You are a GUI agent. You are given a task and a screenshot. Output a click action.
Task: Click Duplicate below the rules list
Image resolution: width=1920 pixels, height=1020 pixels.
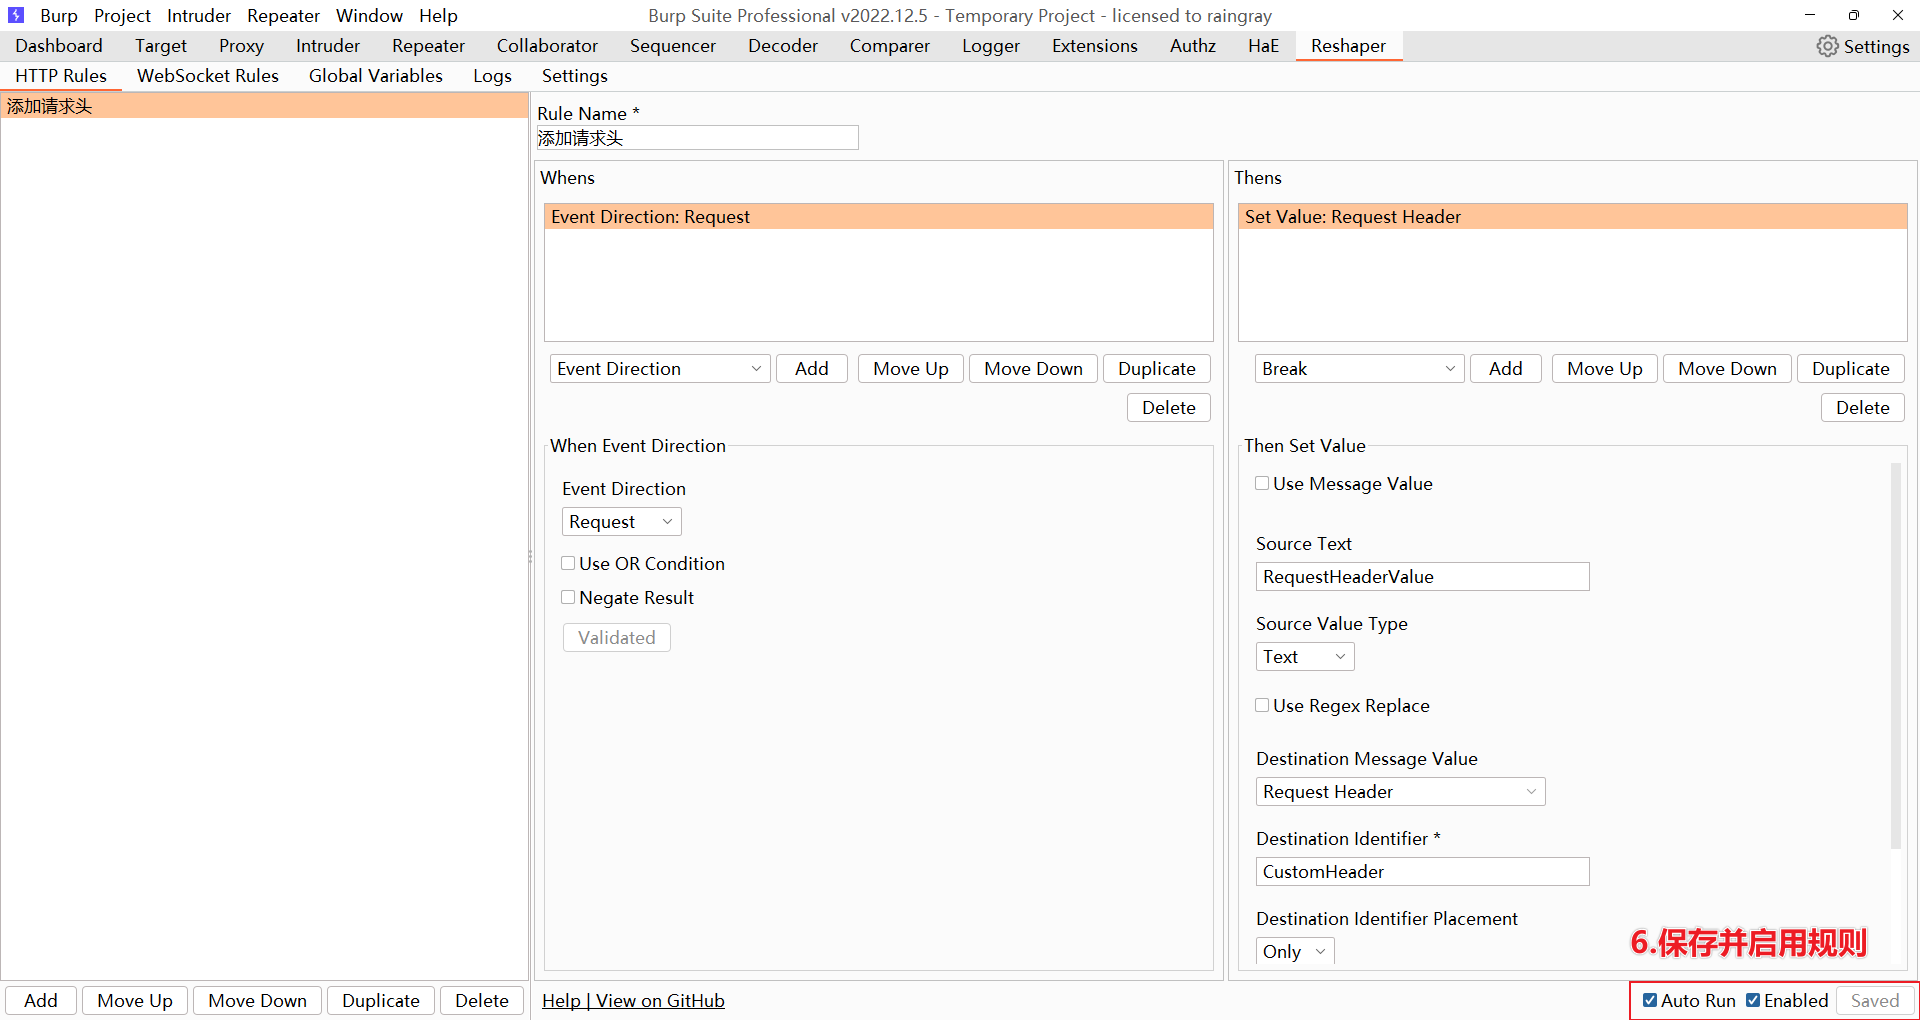[381, 1001]
